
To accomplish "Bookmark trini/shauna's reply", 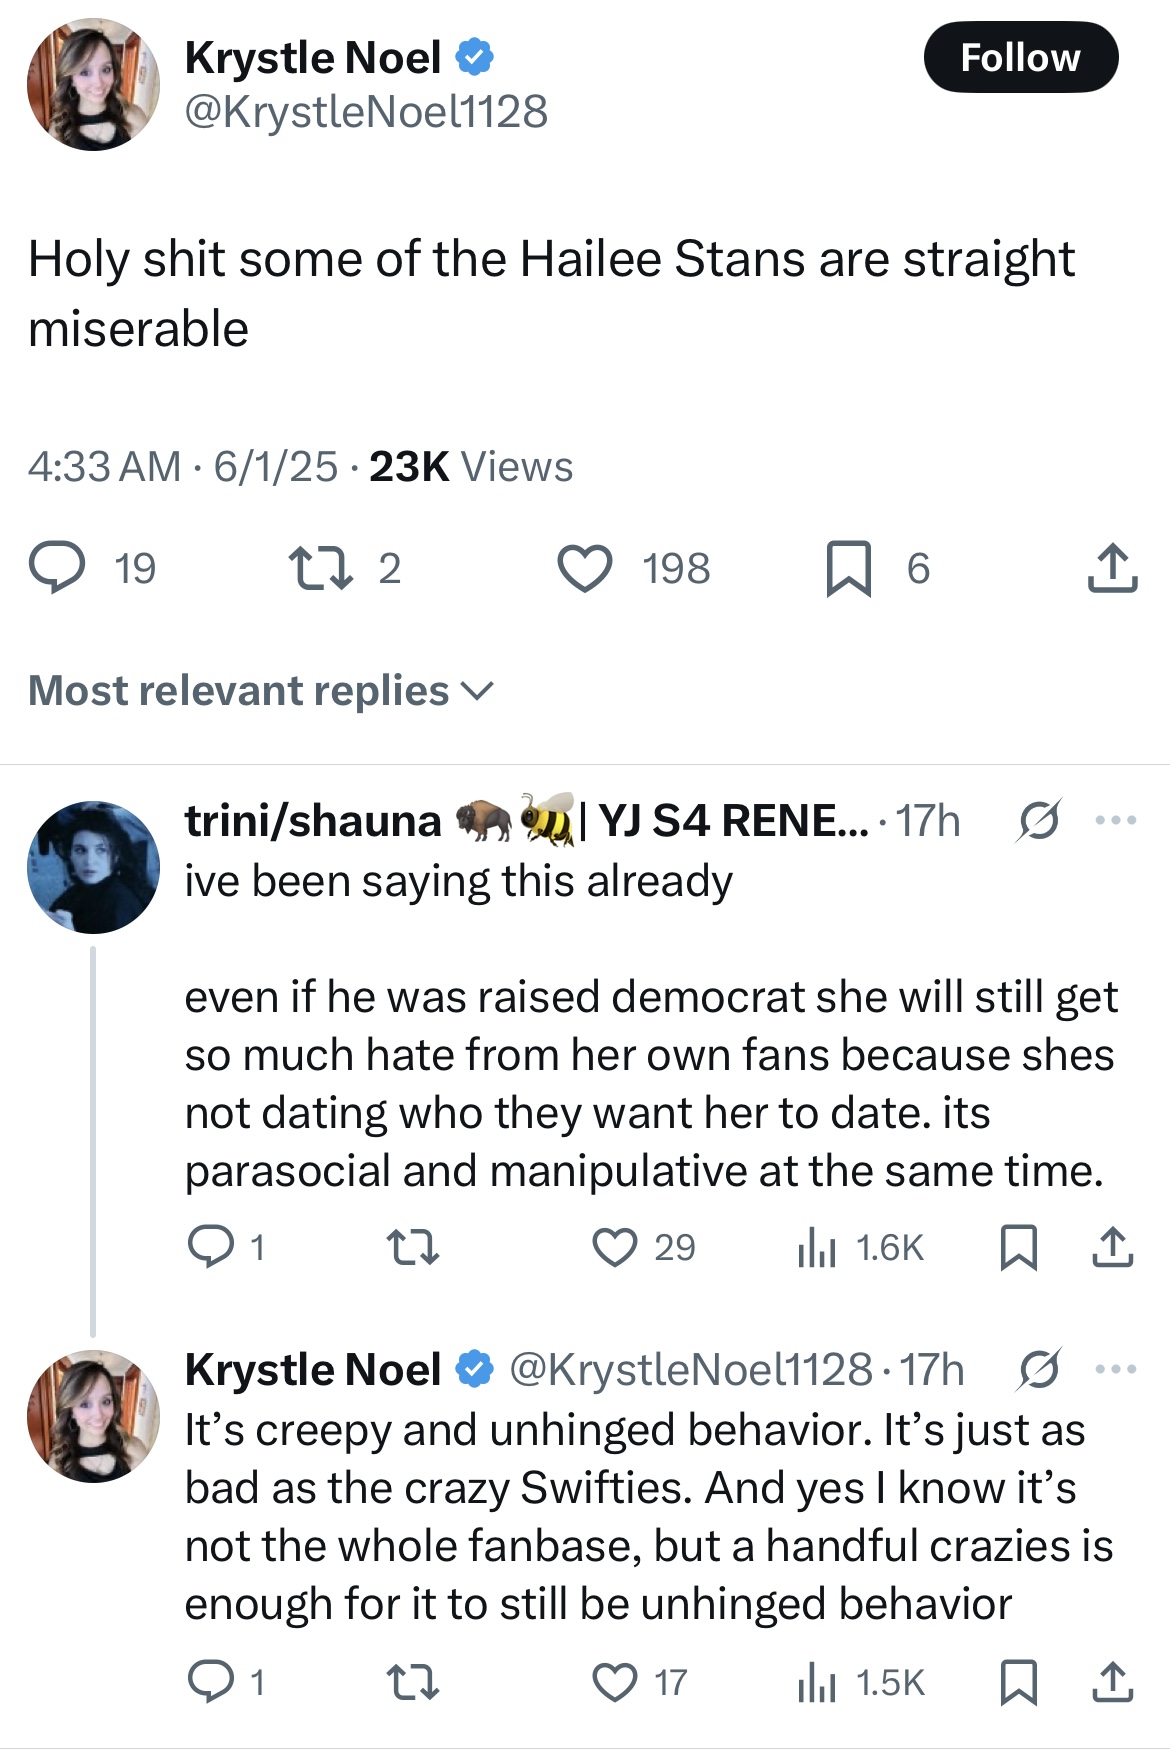I will pos(1018,1247).
